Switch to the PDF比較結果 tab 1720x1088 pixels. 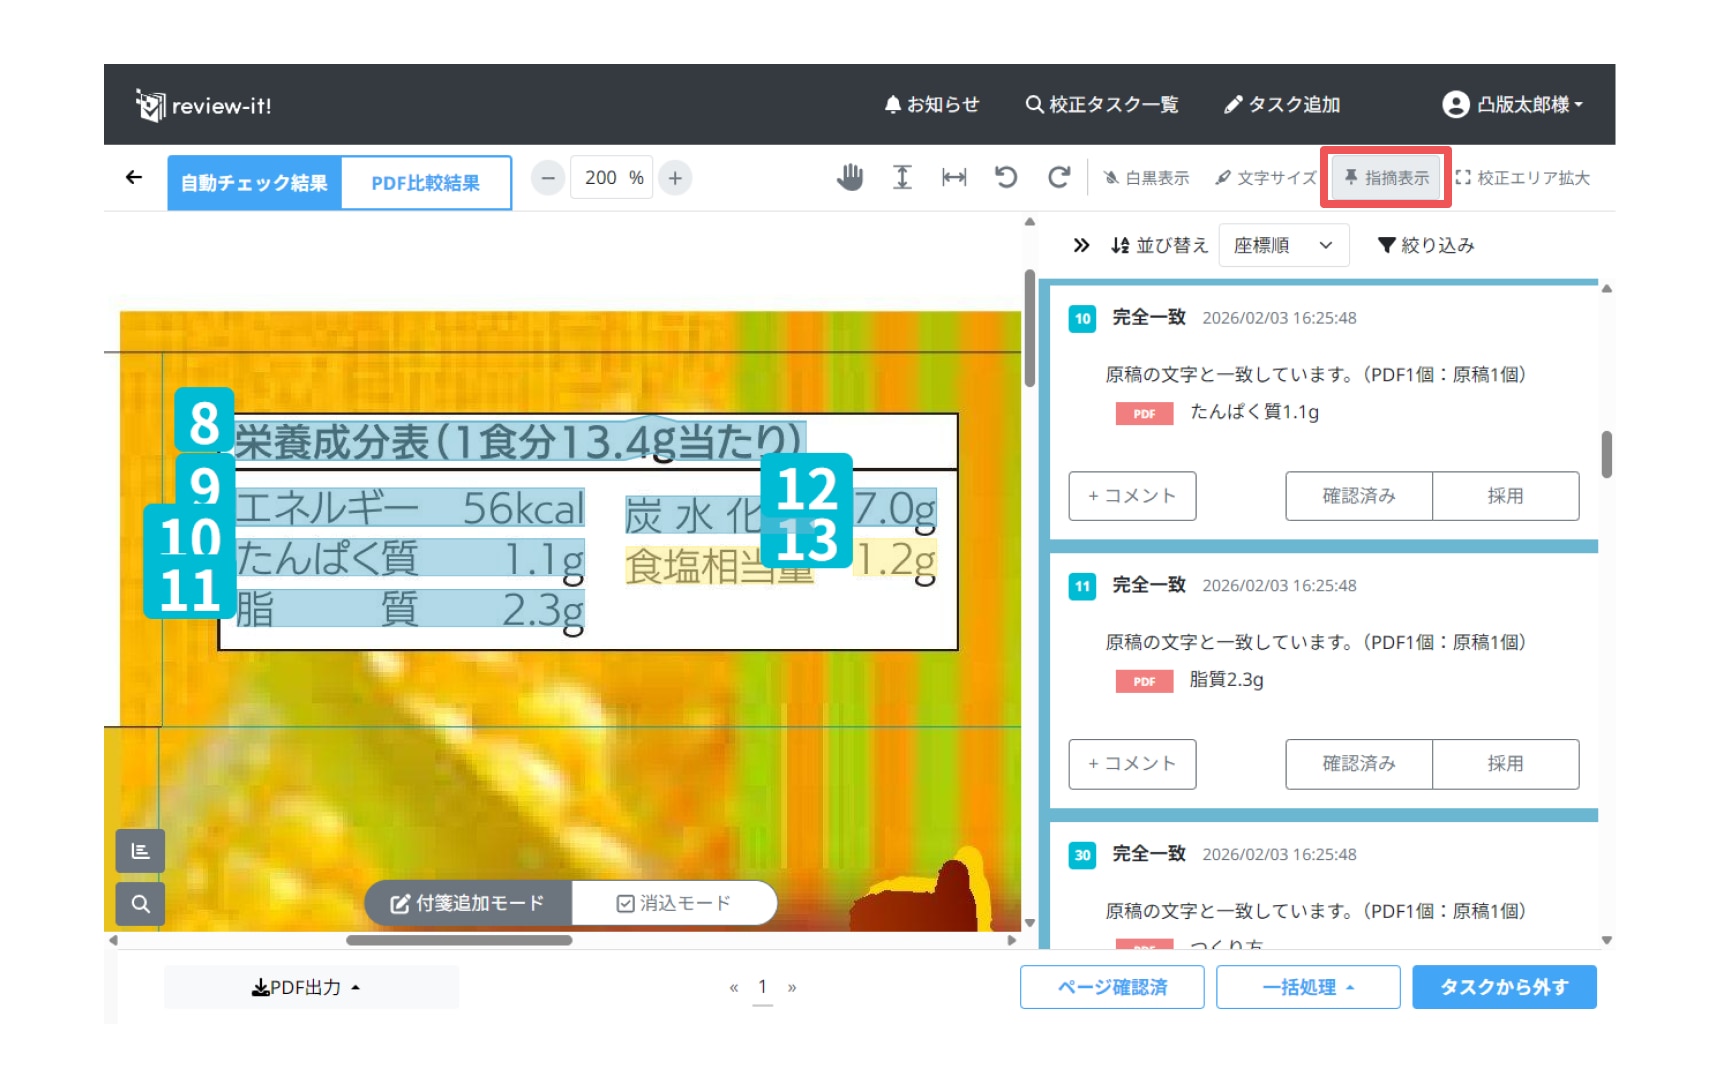point(425,183)
